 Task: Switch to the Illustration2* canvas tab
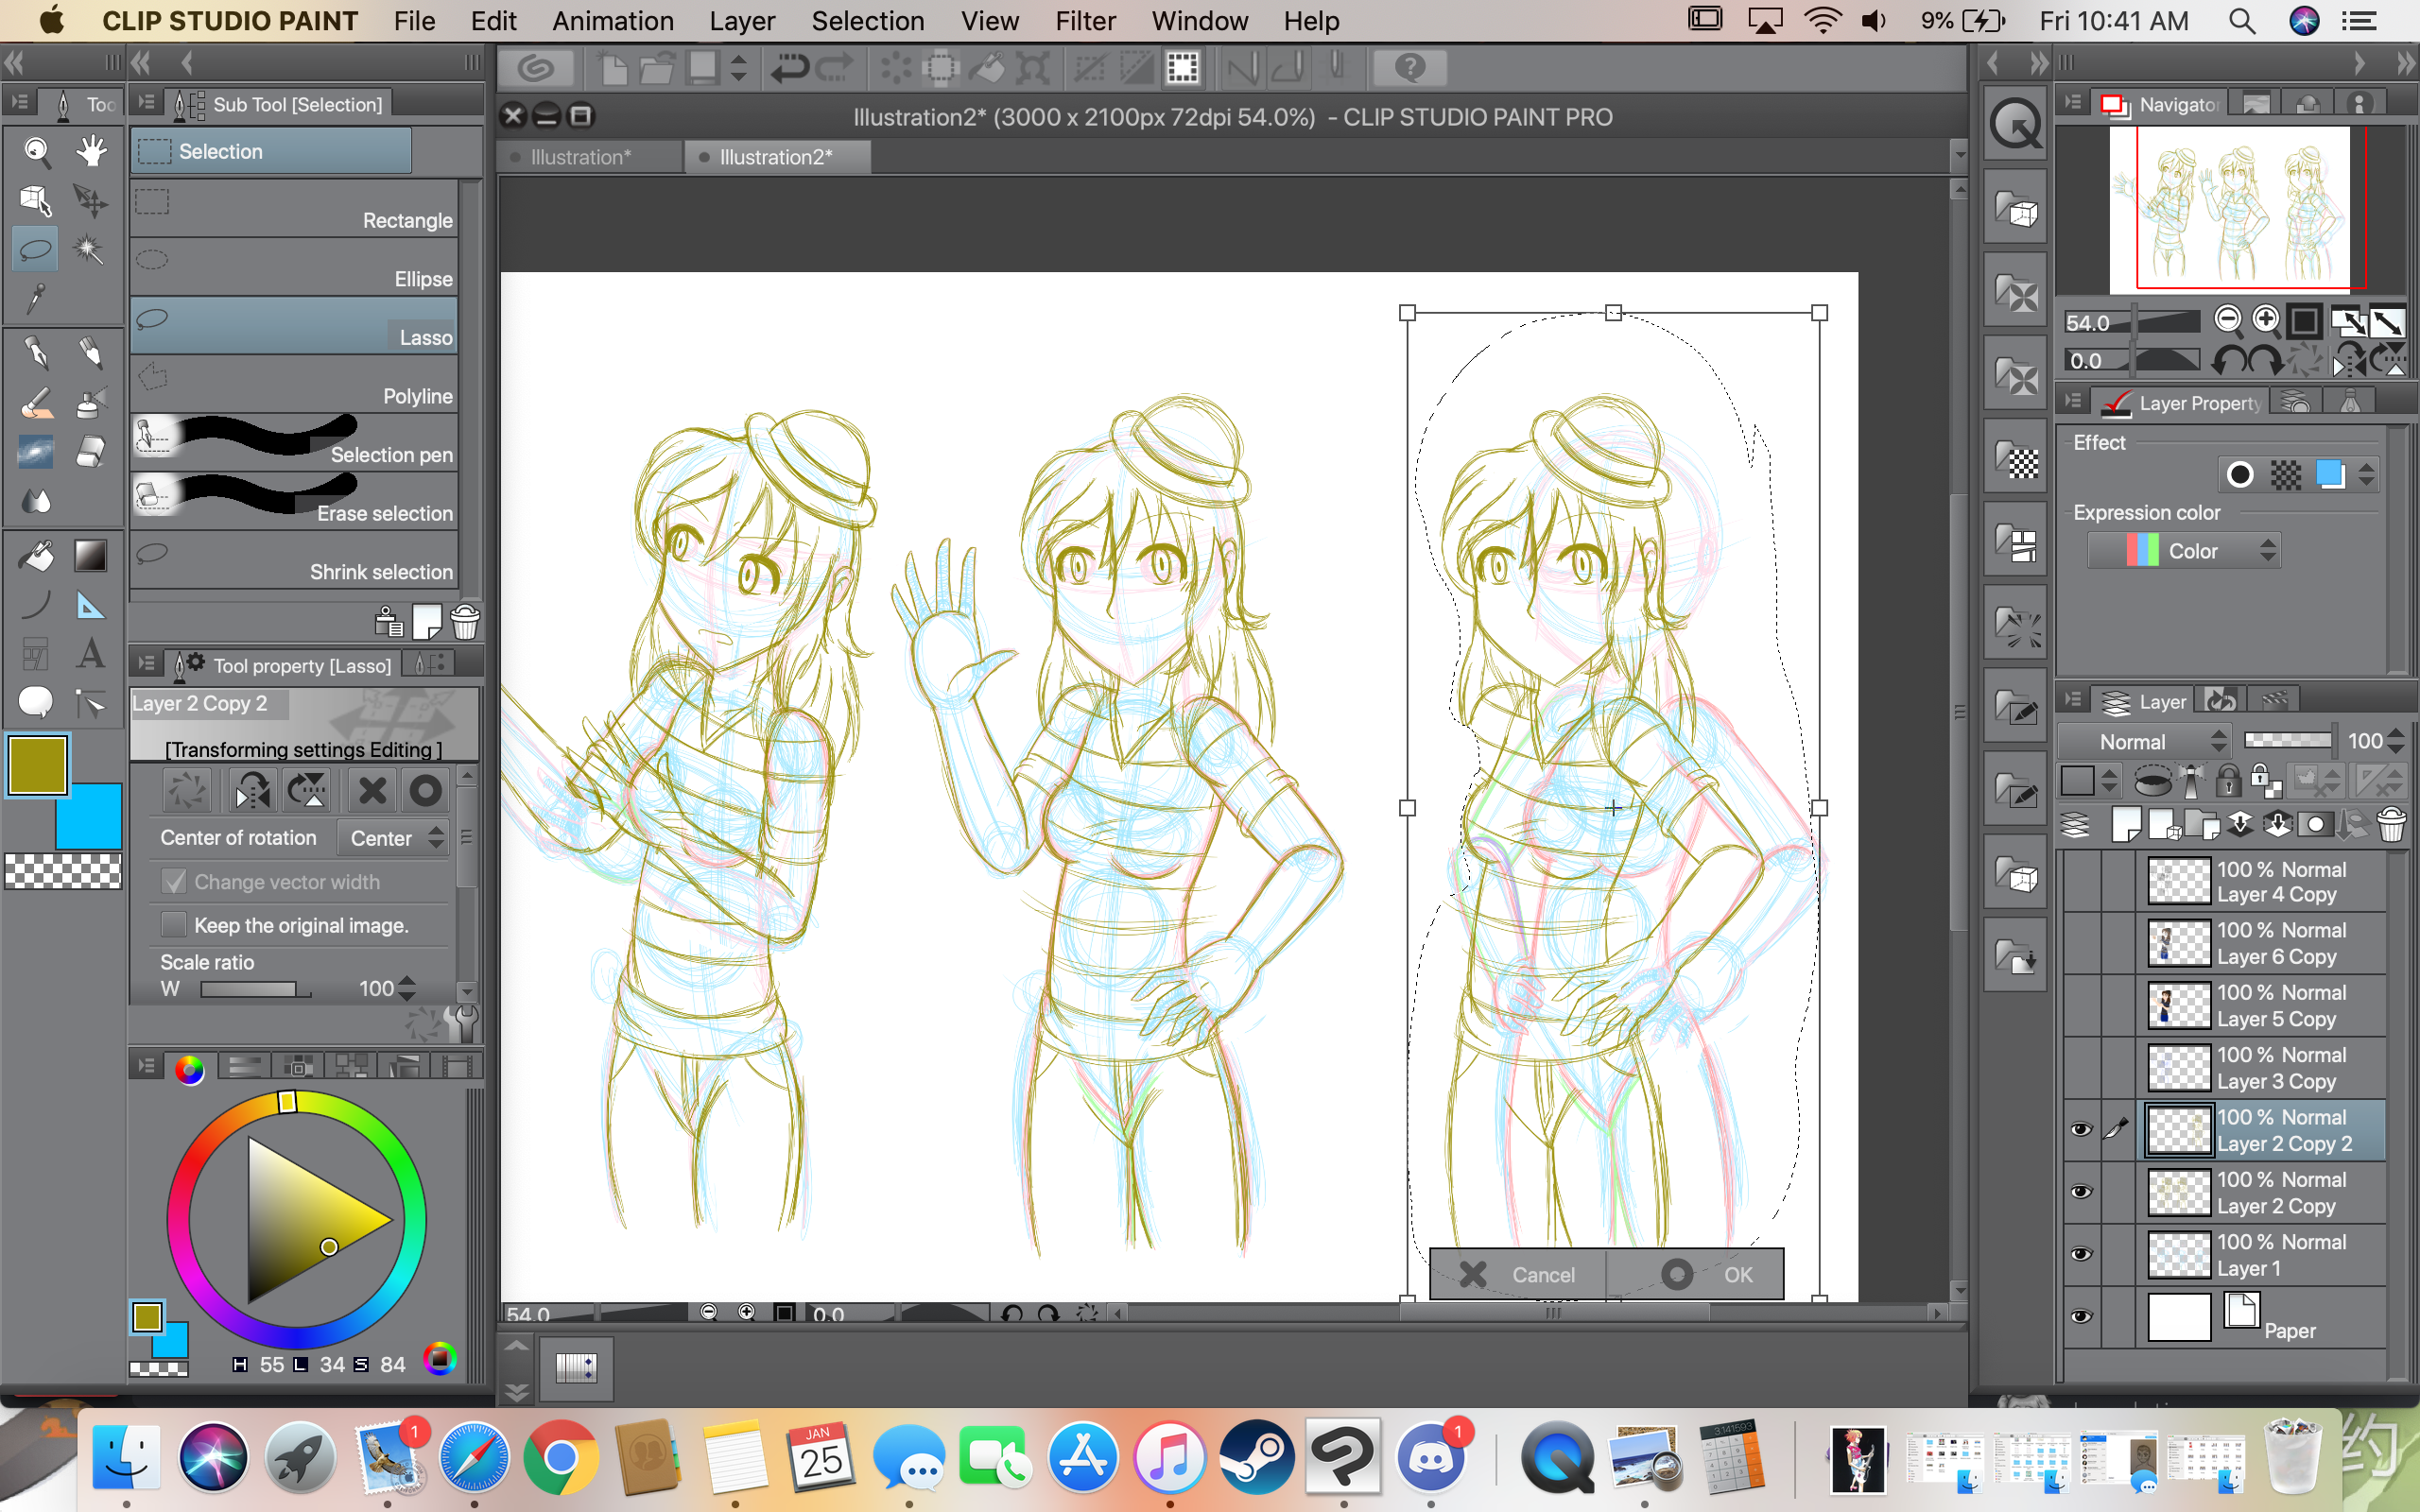[x=777, y=157]
